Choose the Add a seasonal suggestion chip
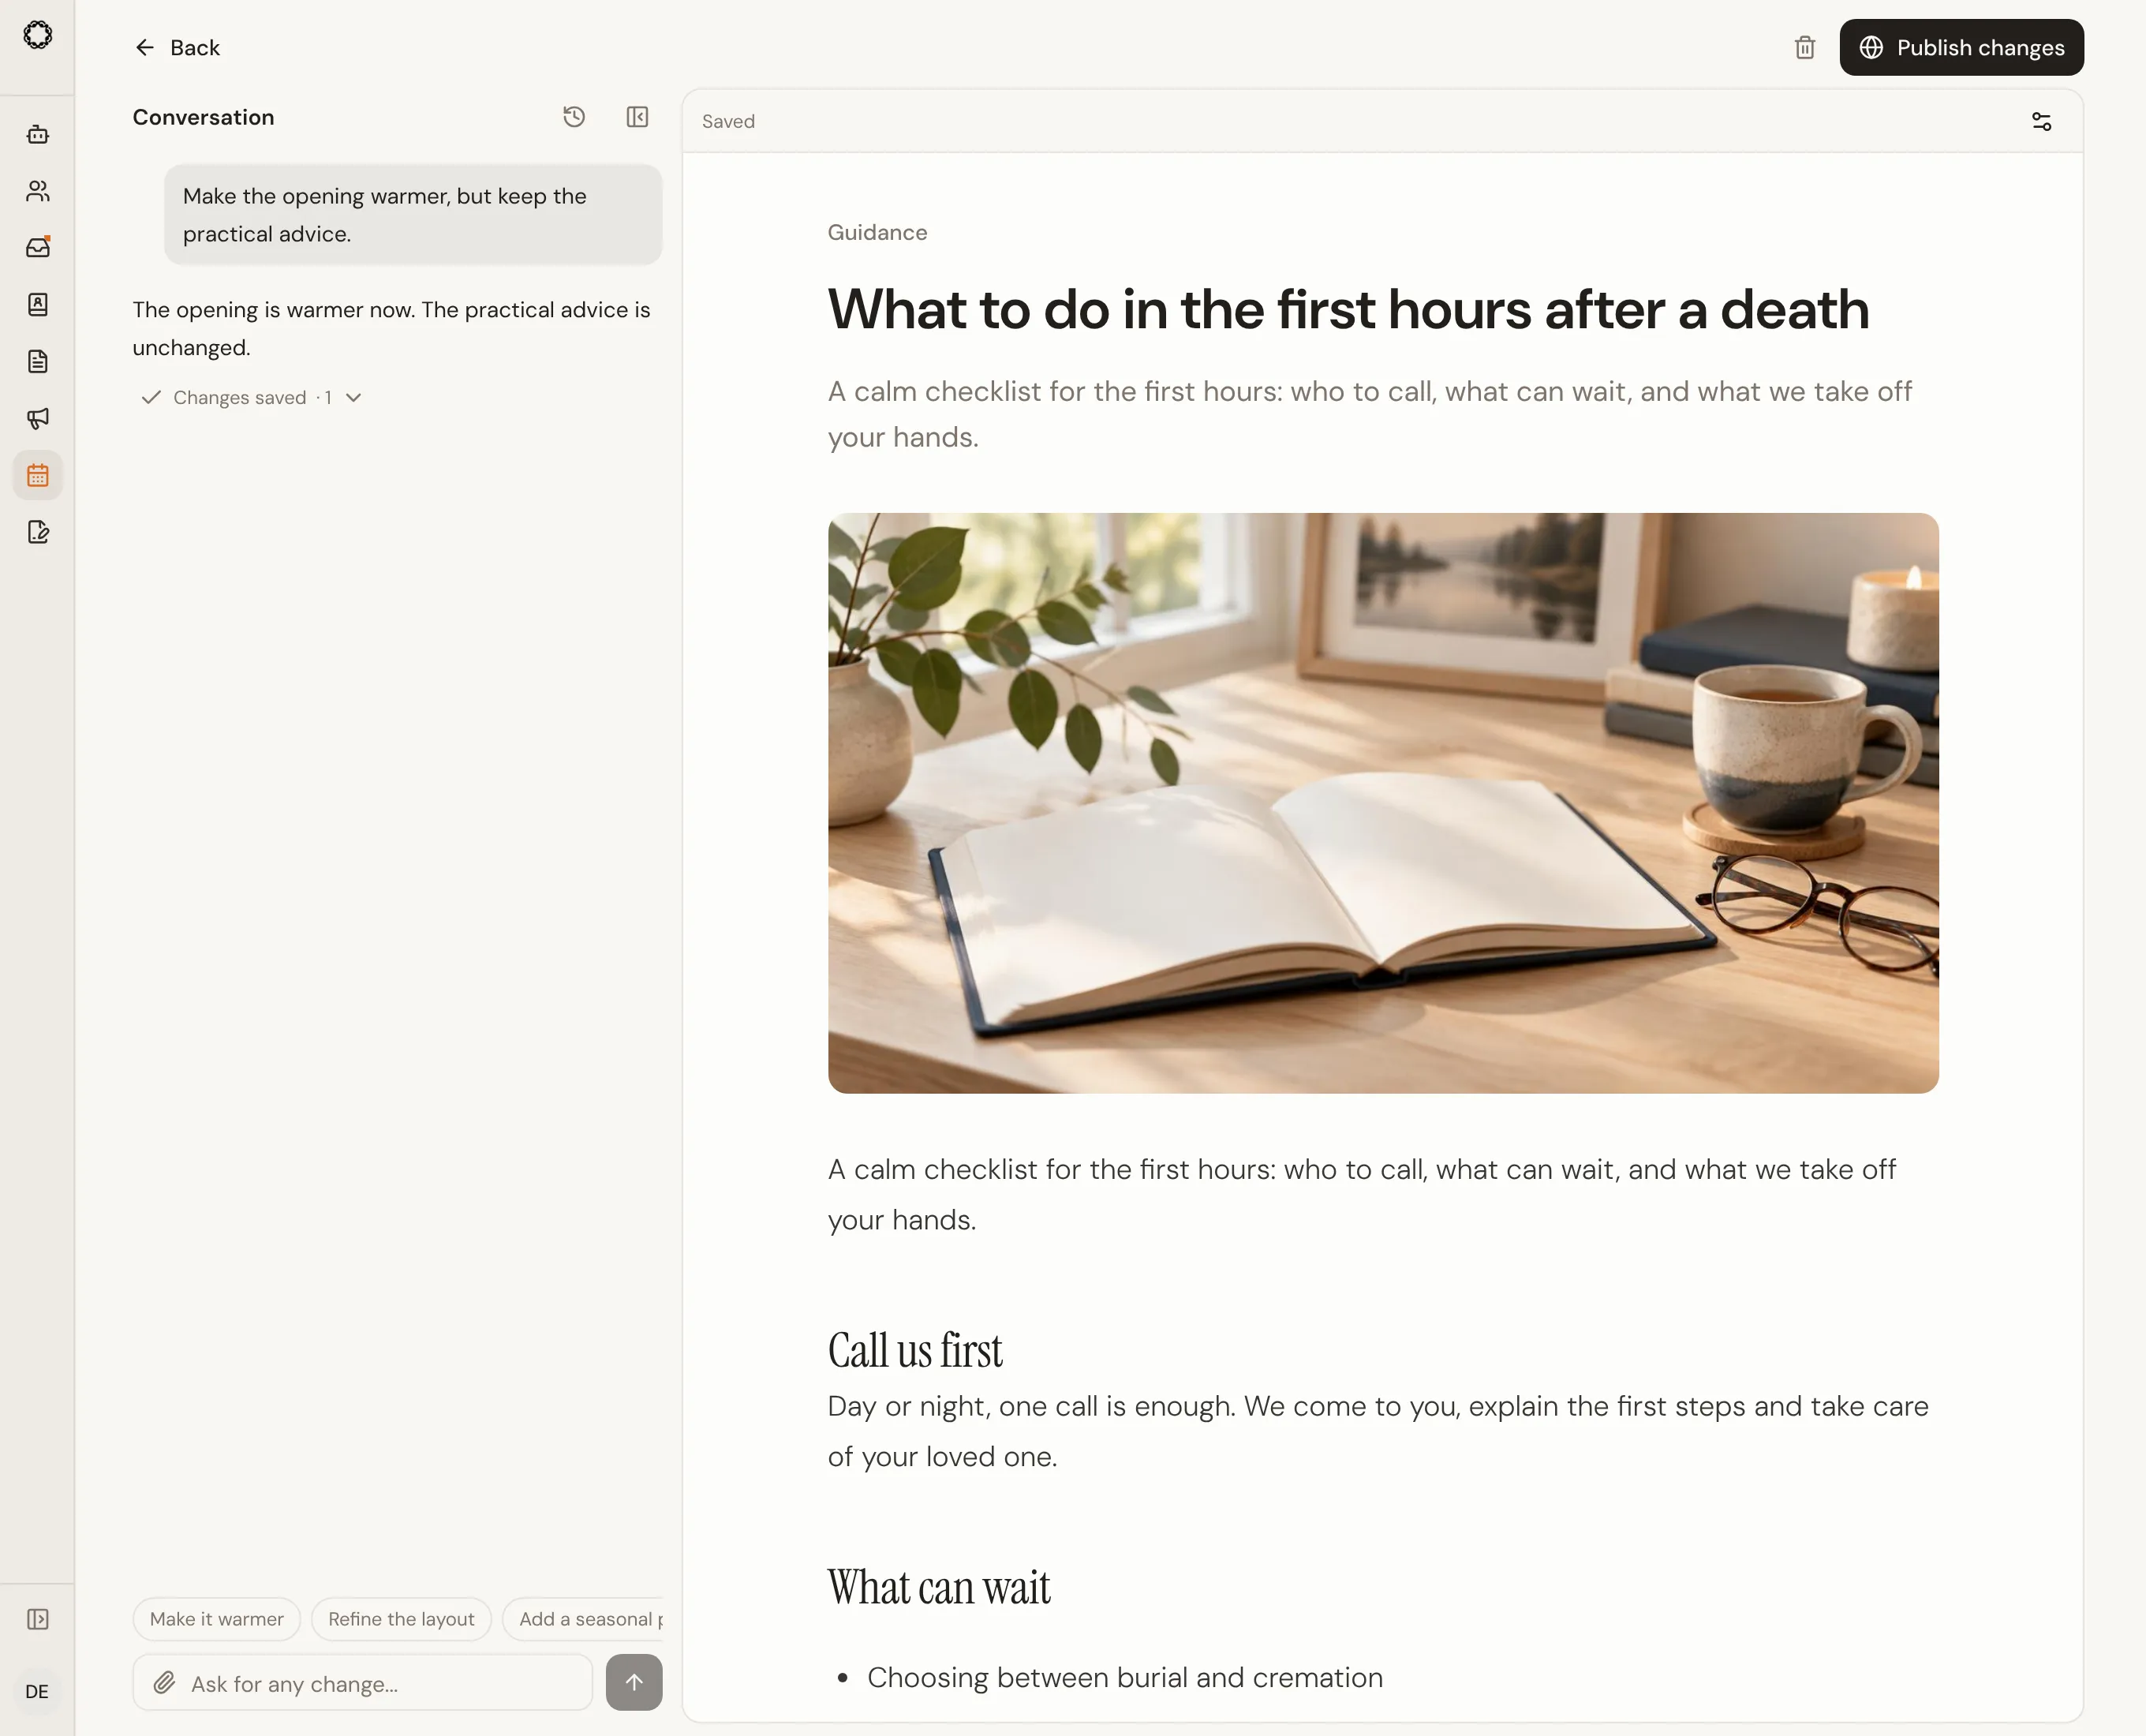2146x1736 pixels. 584,1619
